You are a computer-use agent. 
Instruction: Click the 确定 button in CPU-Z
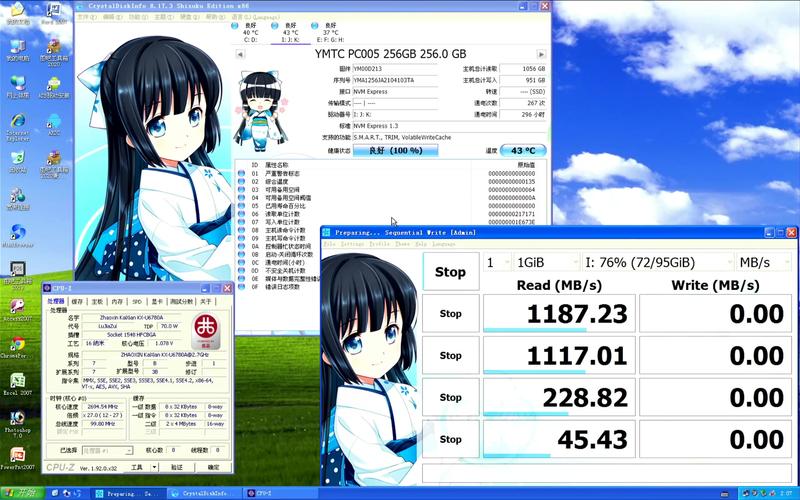pos(210,467)
